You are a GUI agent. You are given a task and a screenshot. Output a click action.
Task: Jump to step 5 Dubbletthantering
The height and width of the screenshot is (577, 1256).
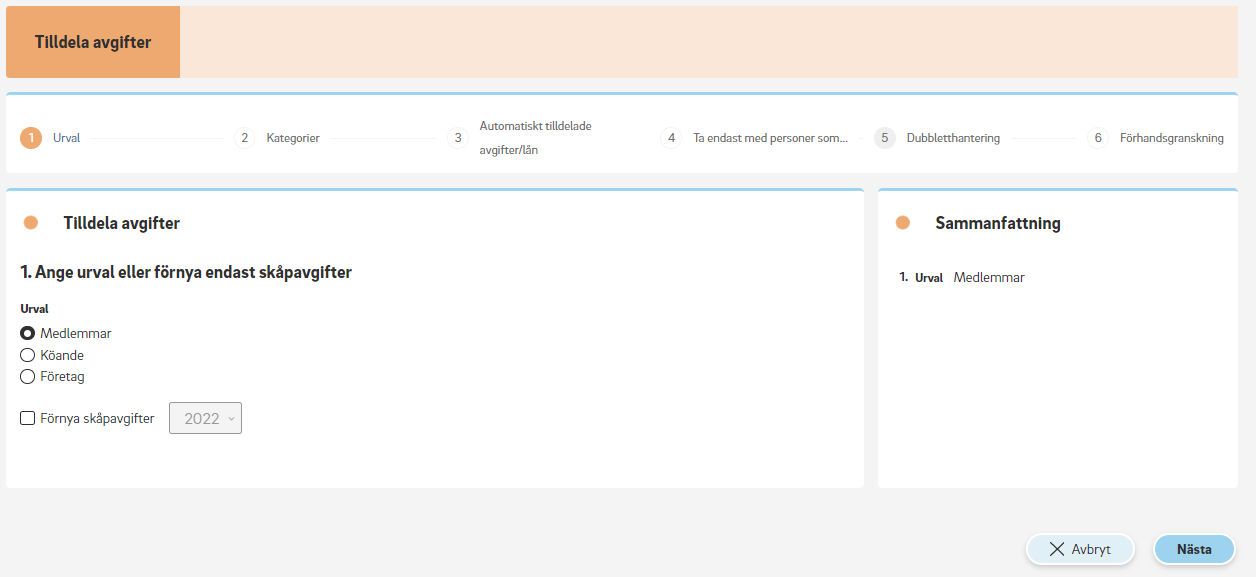pyautogui.click(x=937, y=138)
